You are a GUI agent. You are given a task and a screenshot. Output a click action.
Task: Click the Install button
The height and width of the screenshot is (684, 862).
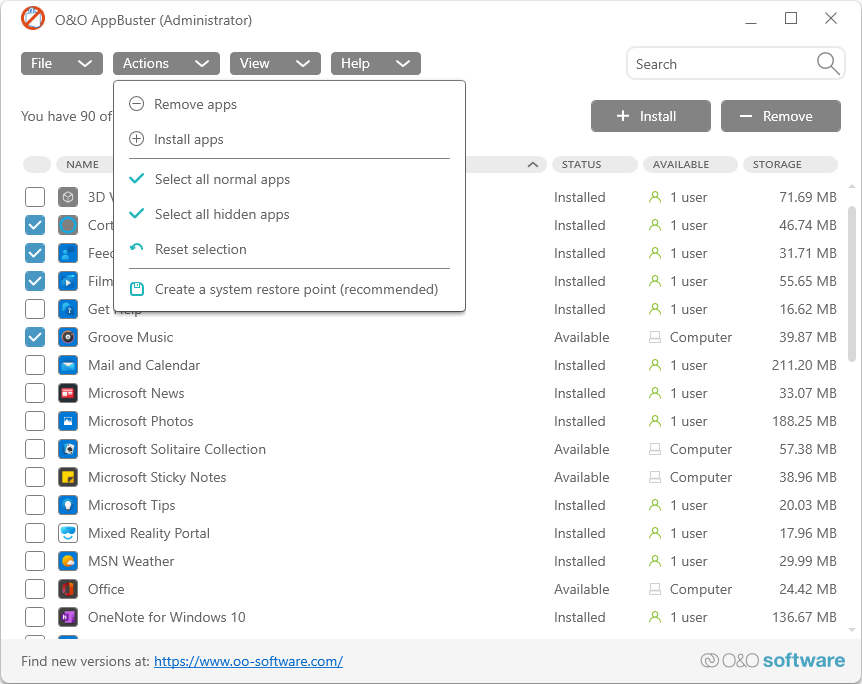click(x=651, y=116)
